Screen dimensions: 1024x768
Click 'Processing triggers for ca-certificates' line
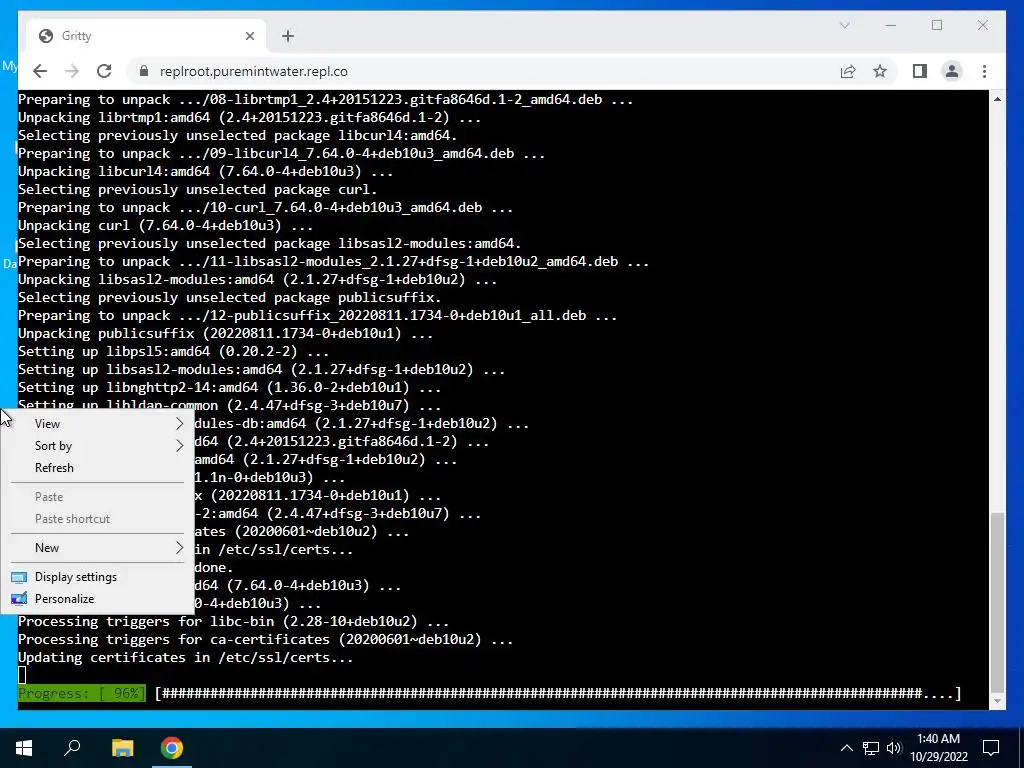pos(265,639)
